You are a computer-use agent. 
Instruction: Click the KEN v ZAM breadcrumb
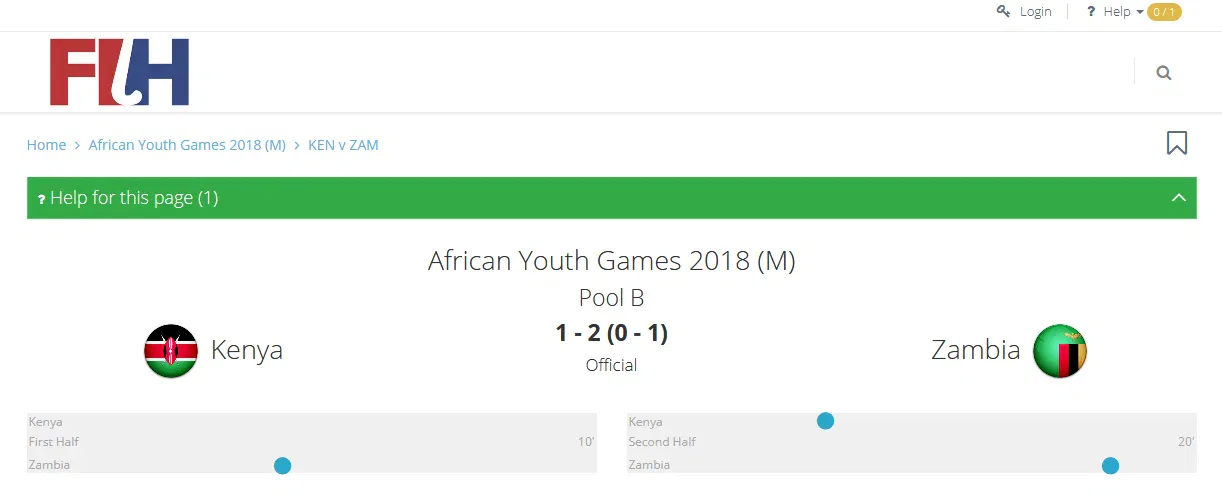click(x=343, y=145)
